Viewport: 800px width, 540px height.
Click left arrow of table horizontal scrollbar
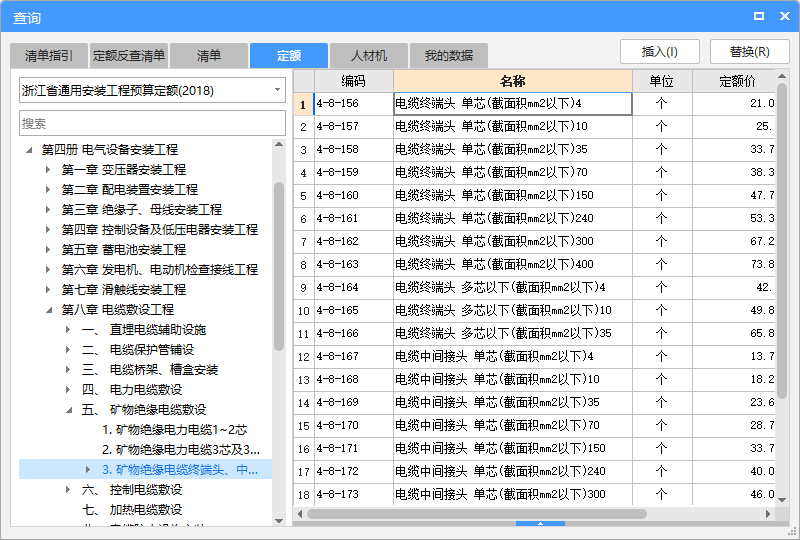299,514
